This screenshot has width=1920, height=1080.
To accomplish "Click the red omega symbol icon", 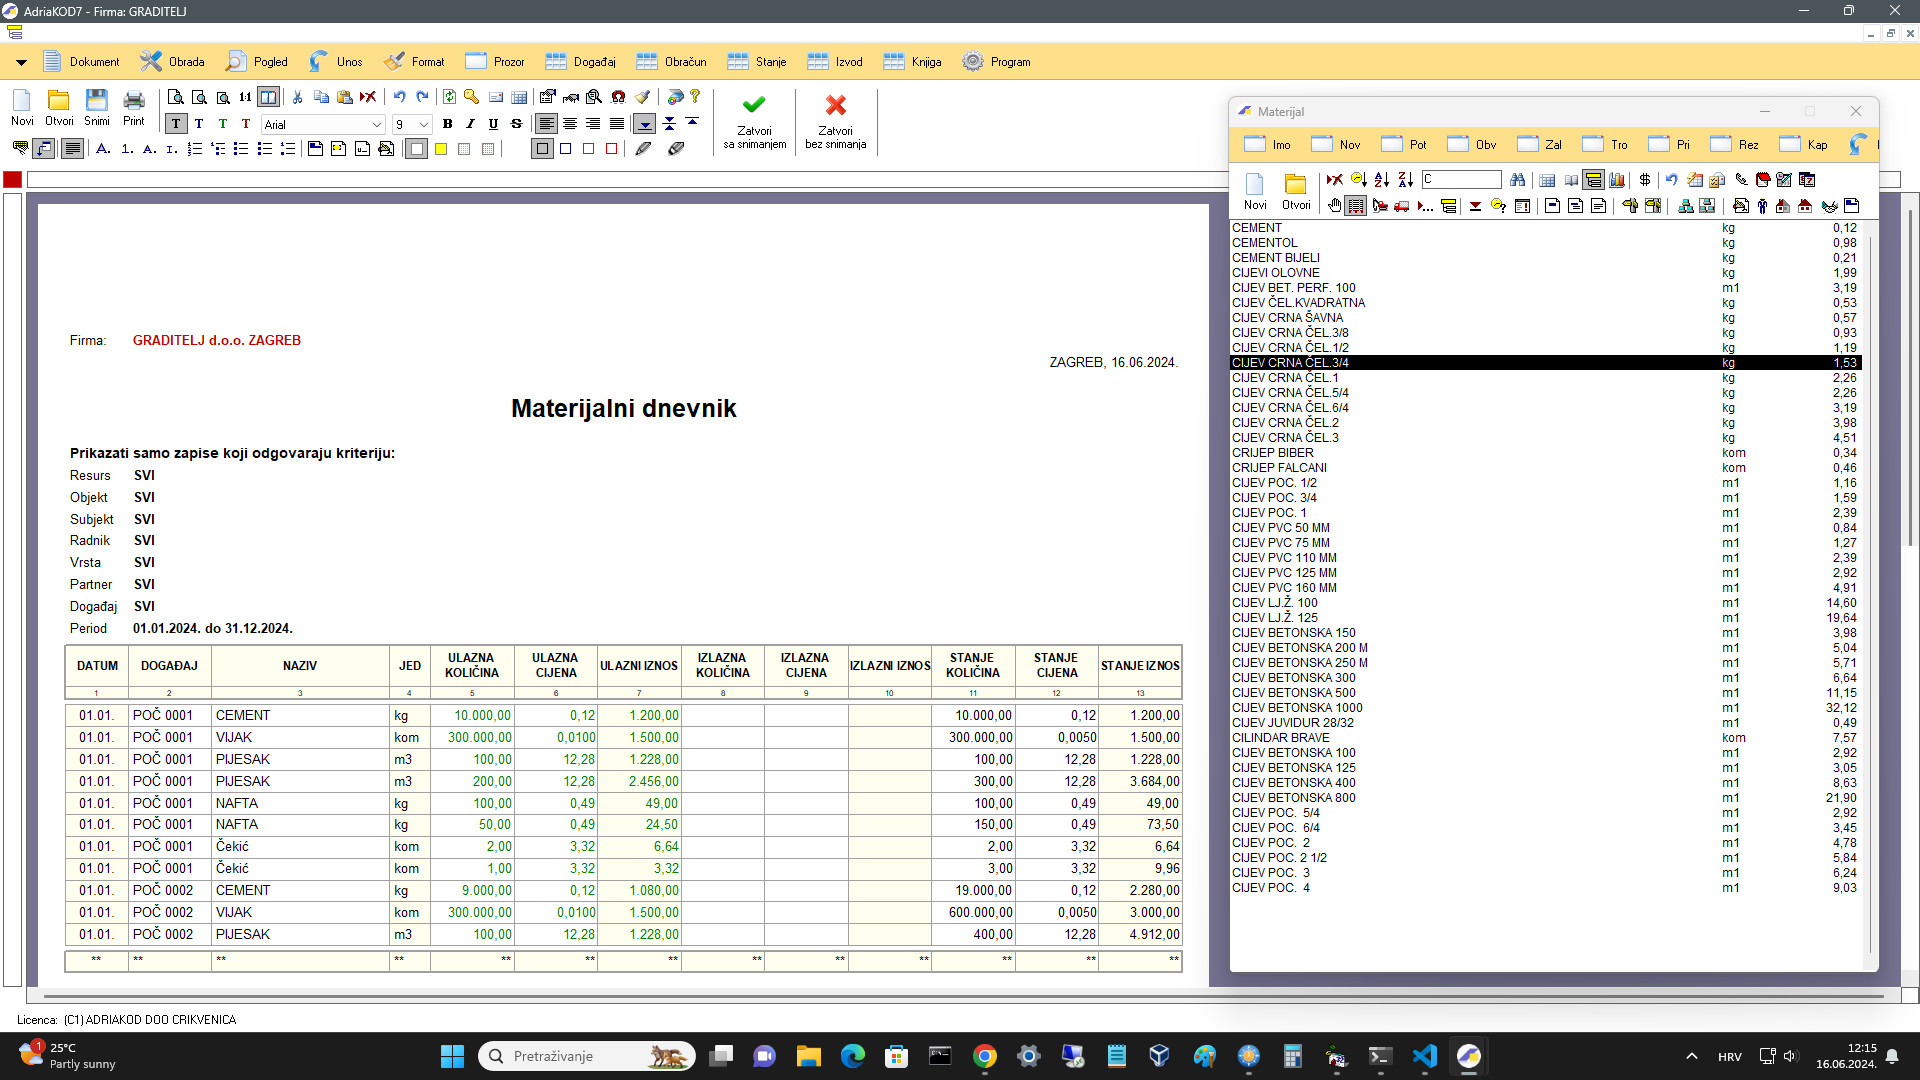I will (x=618, y=97).
